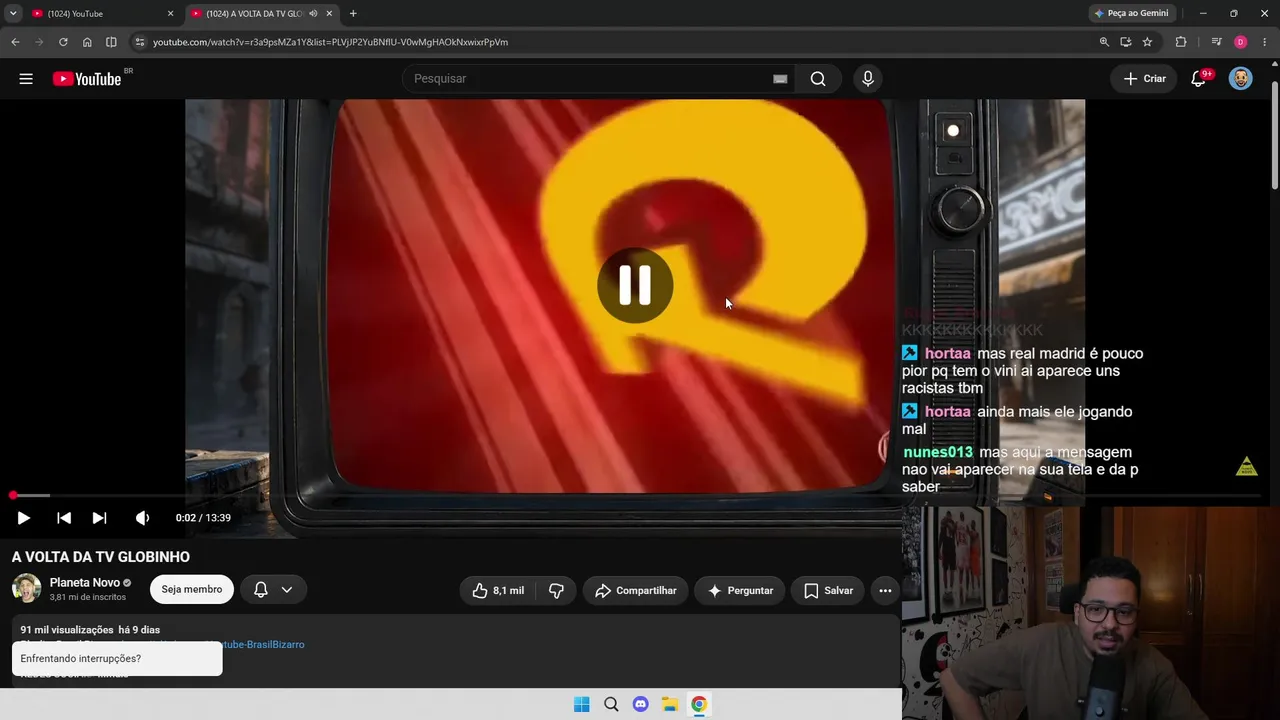The height and width of the screenshot is (720, 1280).
Task: Open the Planeta Novo channel avatar
Action: [x=26, y=589]
